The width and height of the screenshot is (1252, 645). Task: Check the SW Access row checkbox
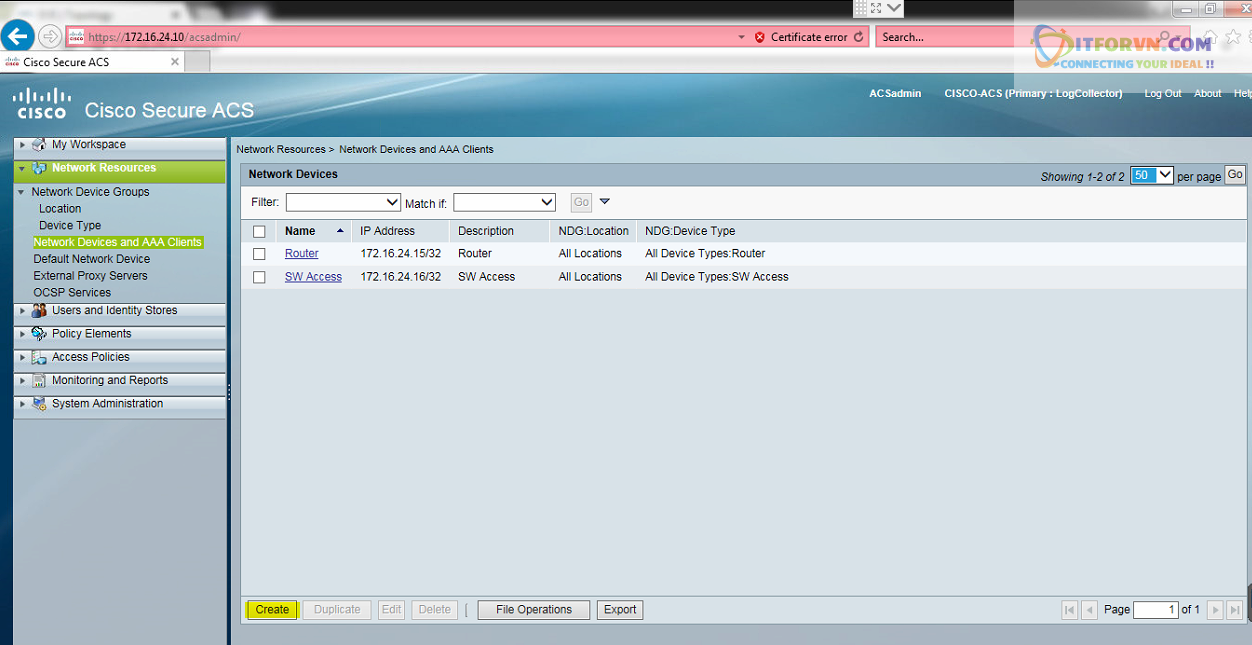click(260, 277)
